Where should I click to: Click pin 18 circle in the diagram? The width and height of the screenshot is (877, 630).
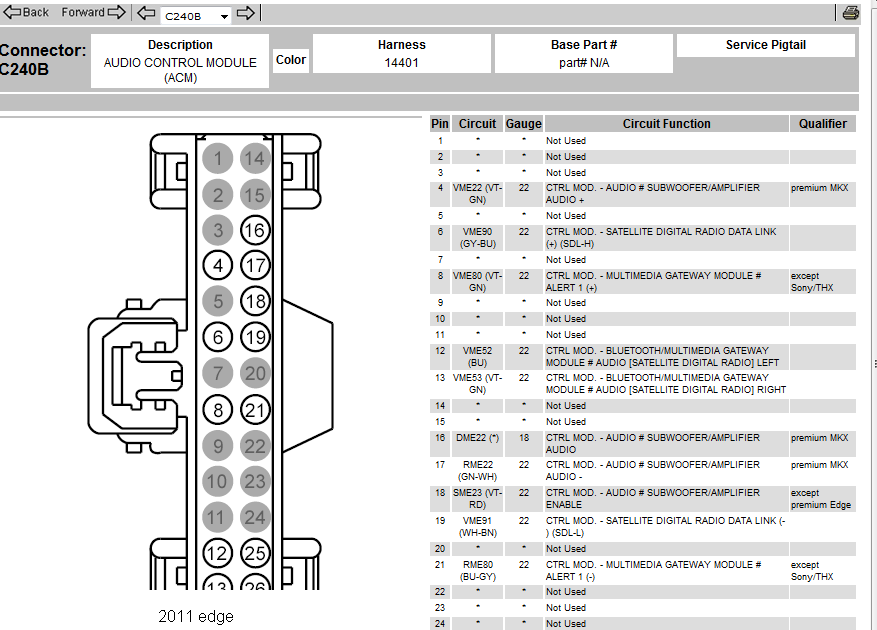(255, 301)
